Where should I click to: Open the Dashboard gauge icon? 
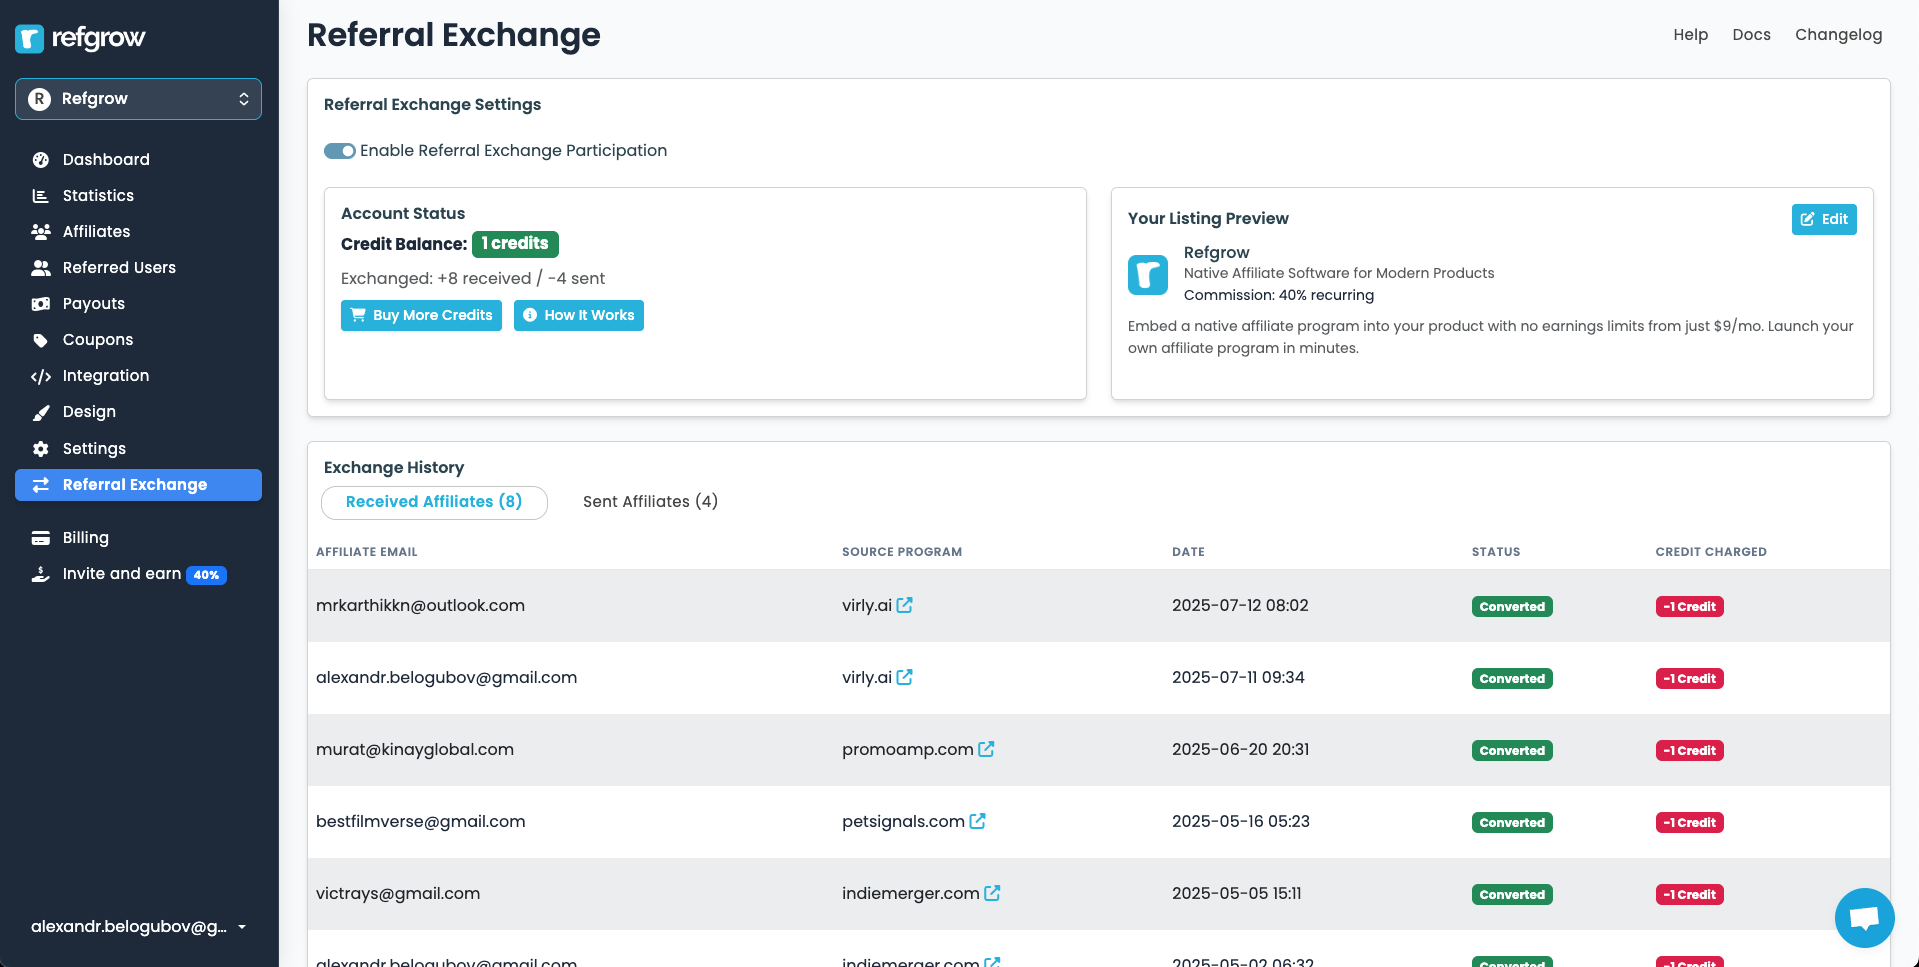(41, 160)
